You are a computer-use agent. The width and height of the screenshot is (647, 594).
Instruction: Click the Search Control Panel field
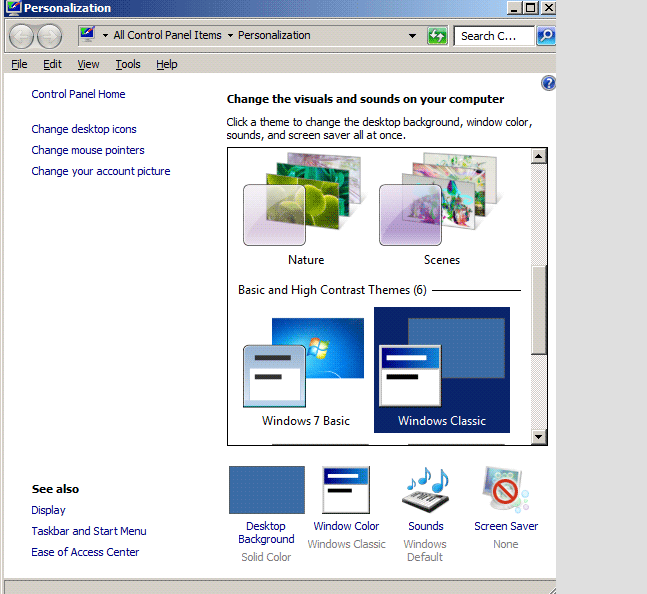(494, 36)
